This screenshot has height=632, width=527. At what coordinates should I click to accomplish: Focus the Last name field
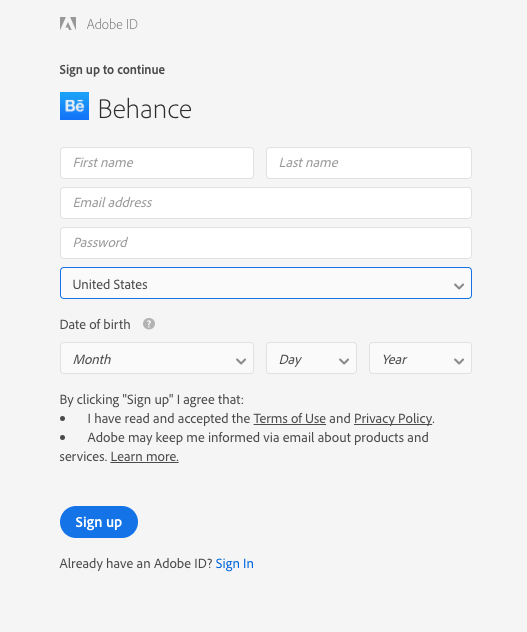pos(369,163)
